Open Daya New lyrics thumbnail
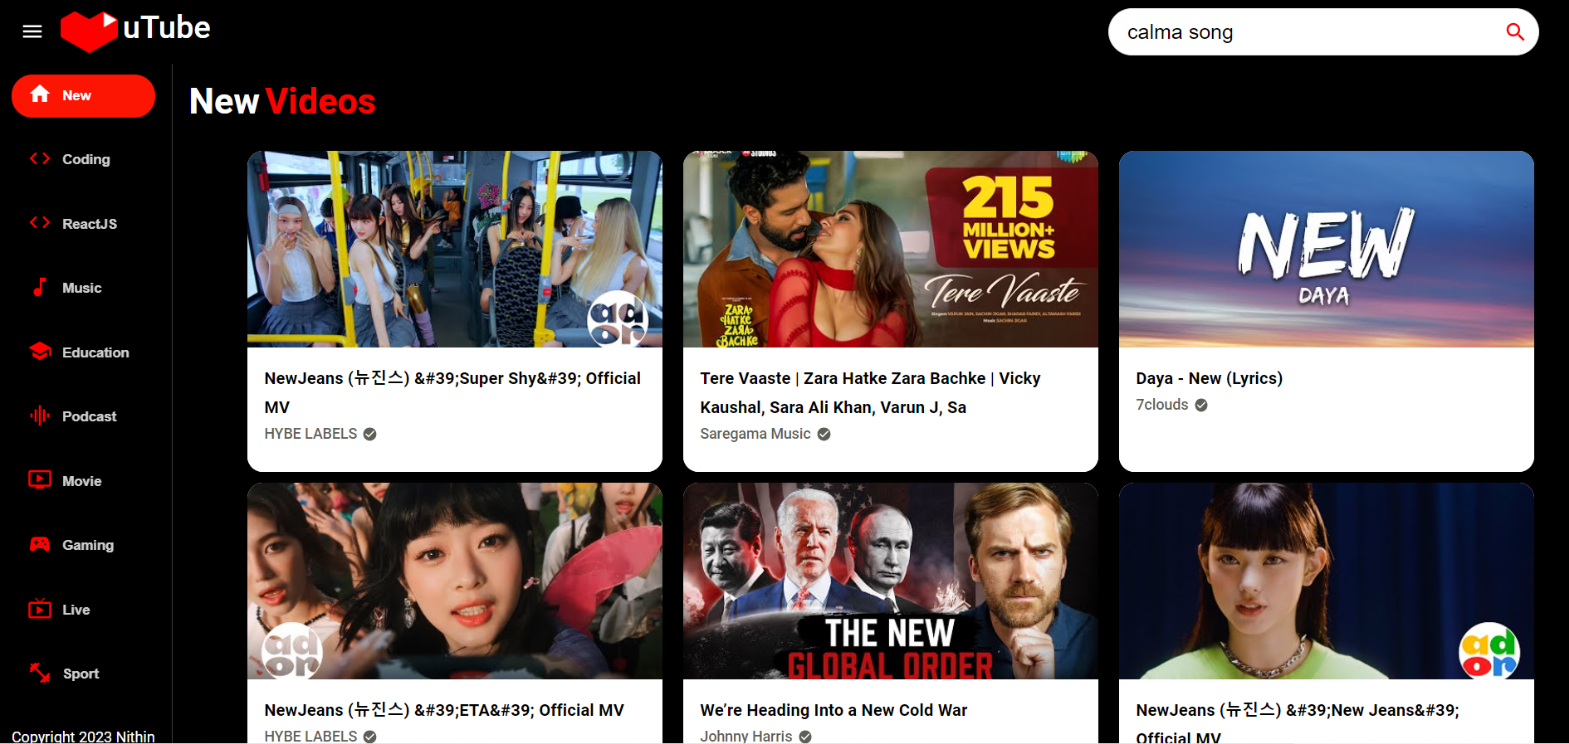Image resolution: width=1569 pixels, height=744 pixels. click(x=1326, y=249)
